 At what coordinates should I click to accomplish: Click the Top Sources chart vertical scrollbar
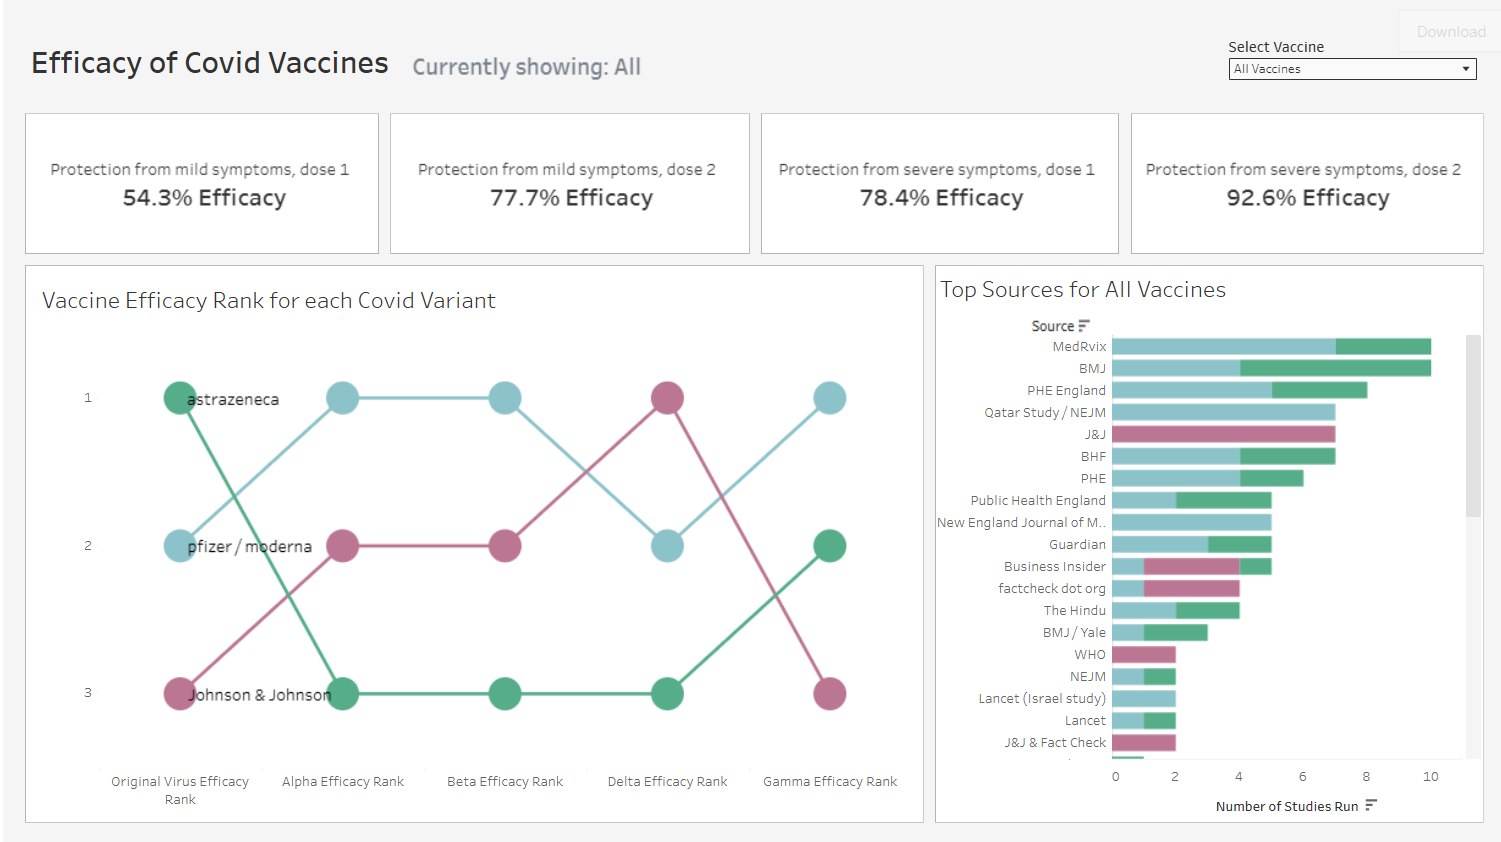tap(1473, 427)
